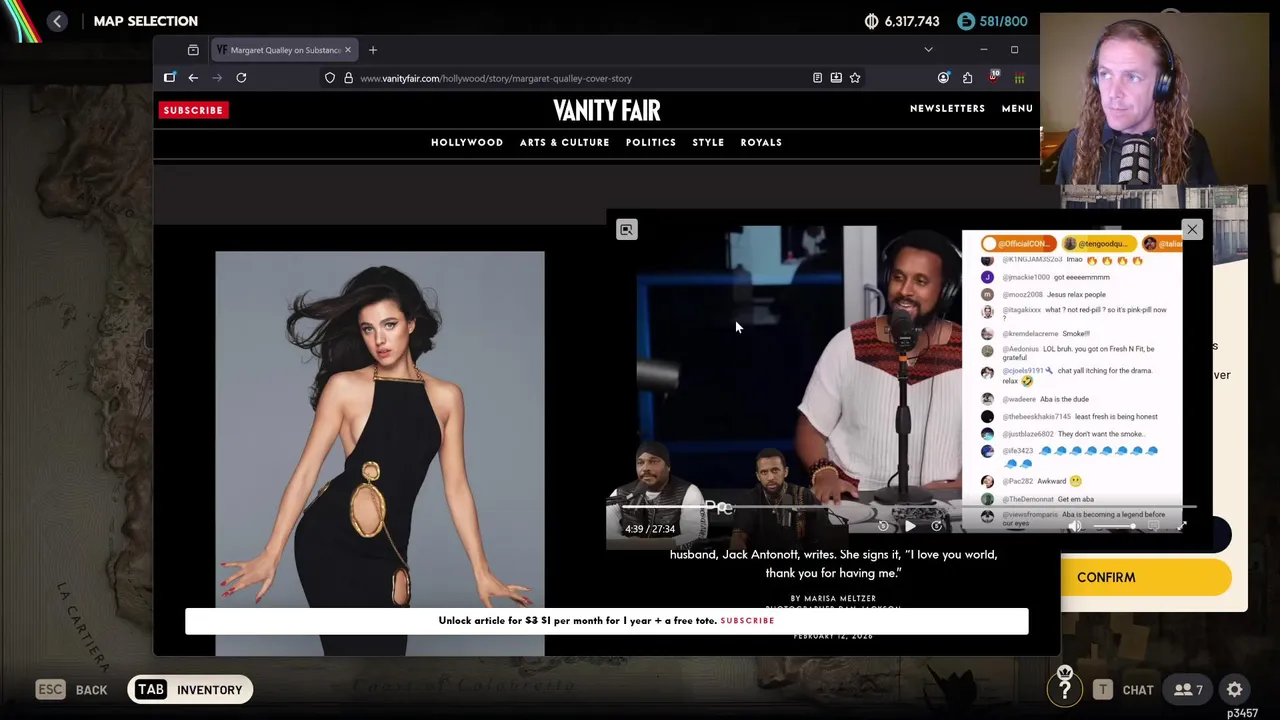Image resolution: width=1280 pixels, height=720 pixels.
Task: Skip forward in the video
Action: (937, 526)
